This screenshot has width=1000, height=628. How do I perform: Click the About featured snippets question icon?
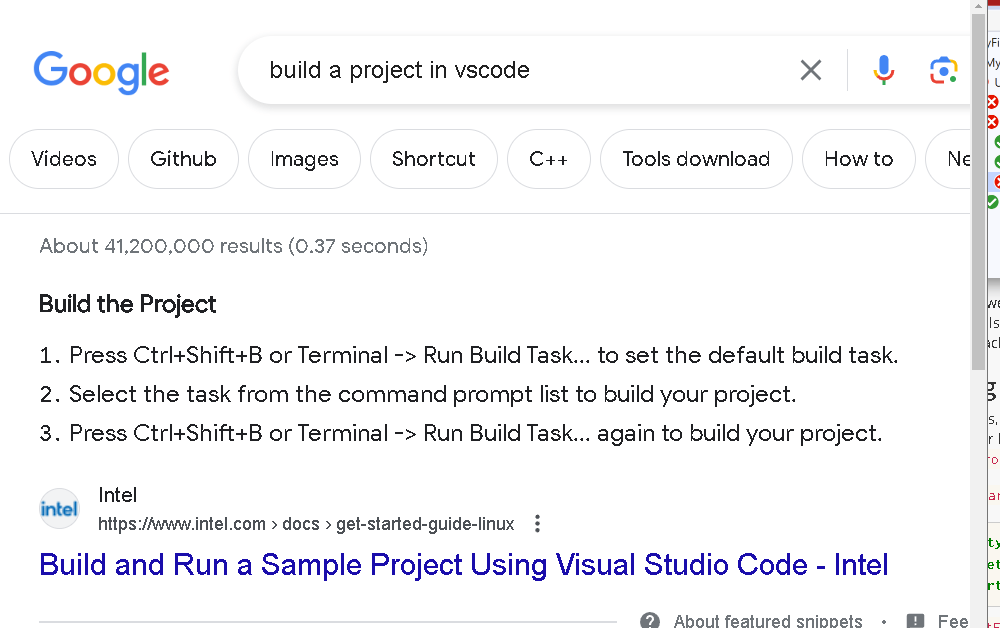coord(650,620)
